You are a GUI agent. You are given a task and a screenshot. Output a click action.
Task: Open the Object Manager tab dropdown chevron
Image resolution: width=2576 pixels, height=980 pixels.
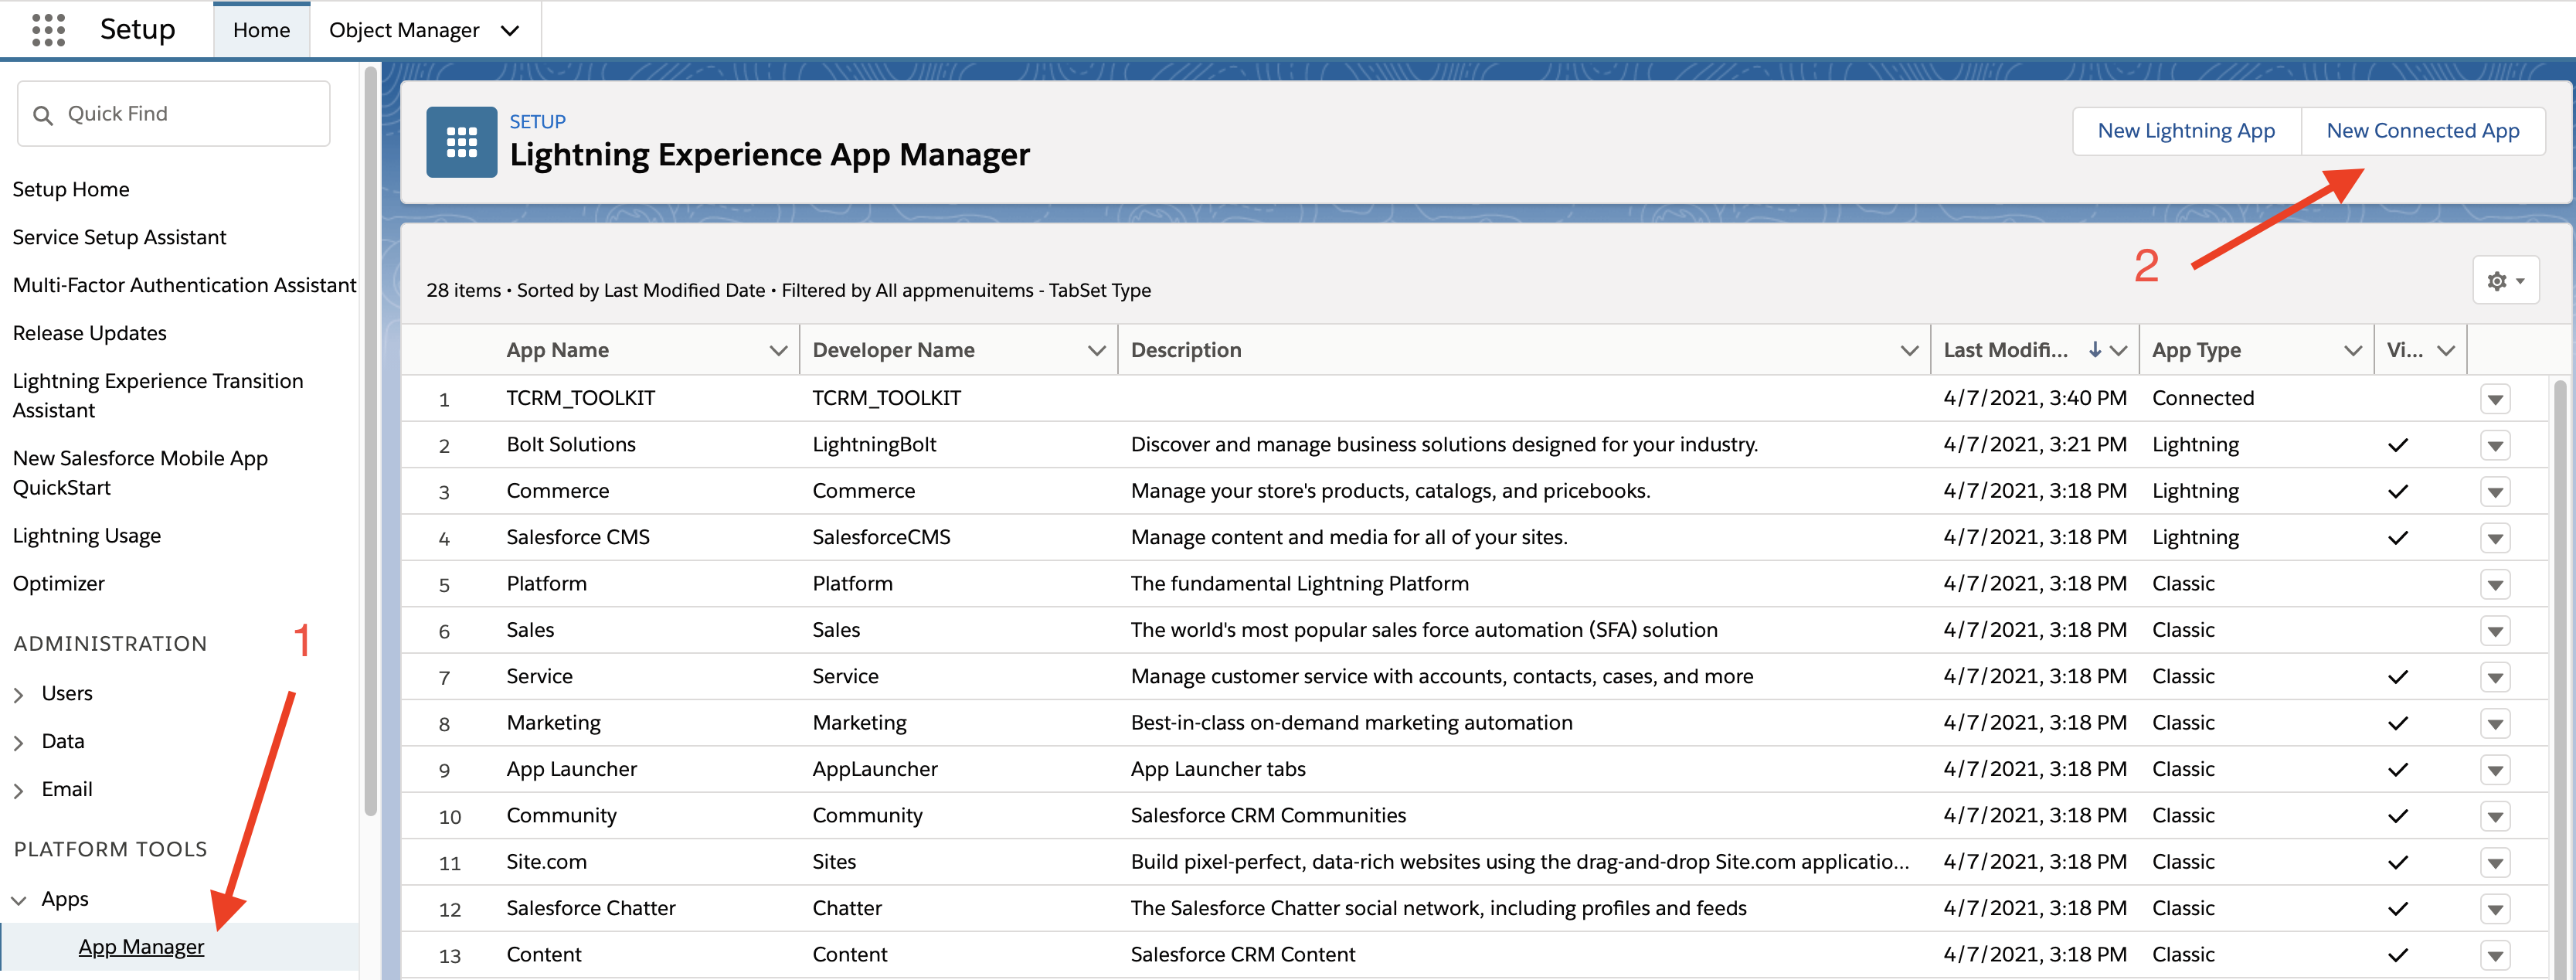[510, 30]
